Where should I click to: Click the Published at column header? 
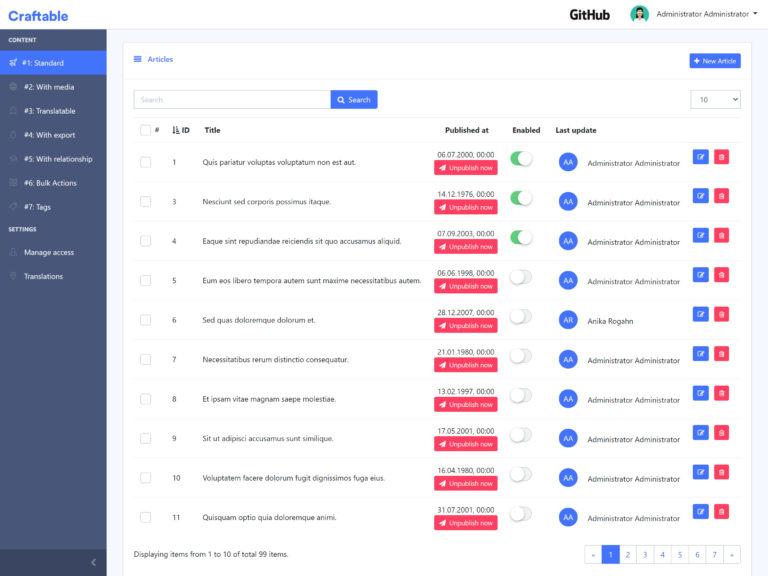click(x=466, y=130)
